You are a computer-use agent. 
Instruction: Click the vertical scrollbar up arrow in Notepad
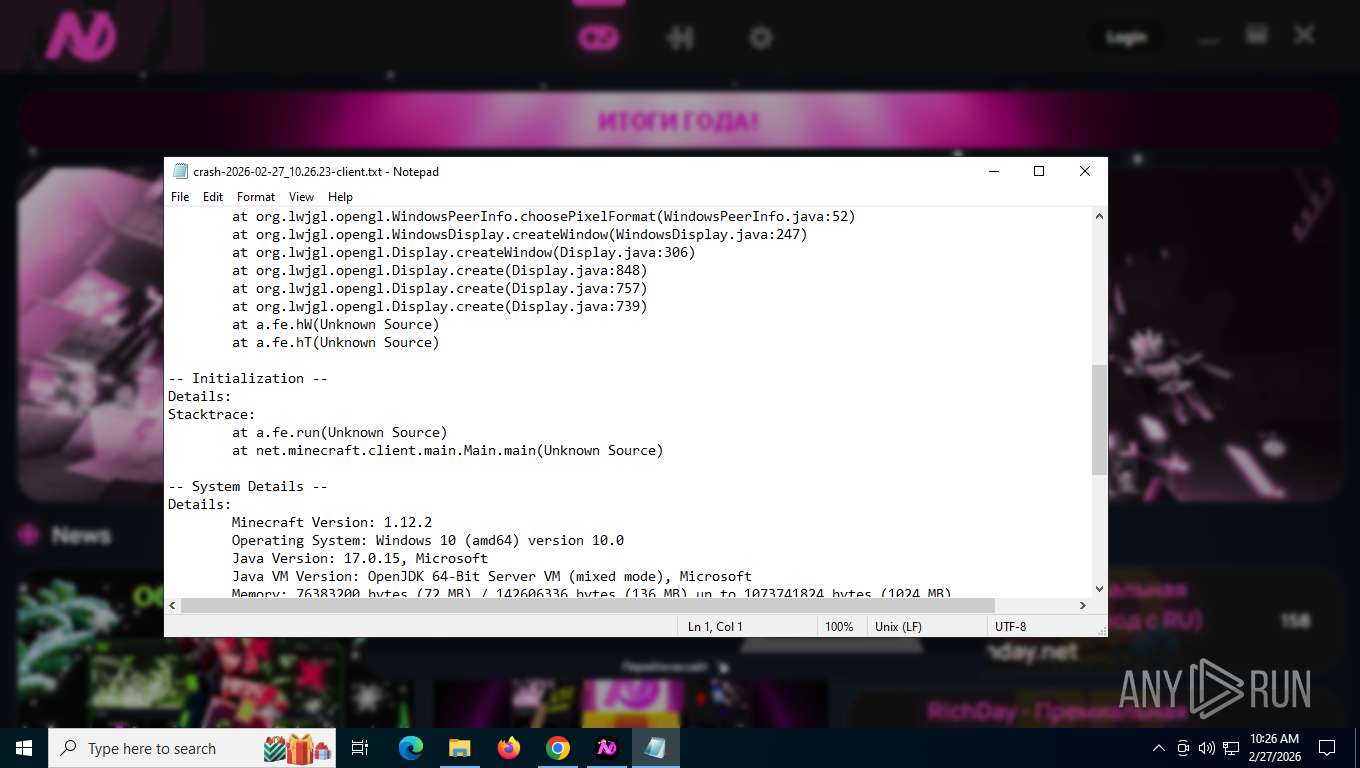tap(1099, 216)
